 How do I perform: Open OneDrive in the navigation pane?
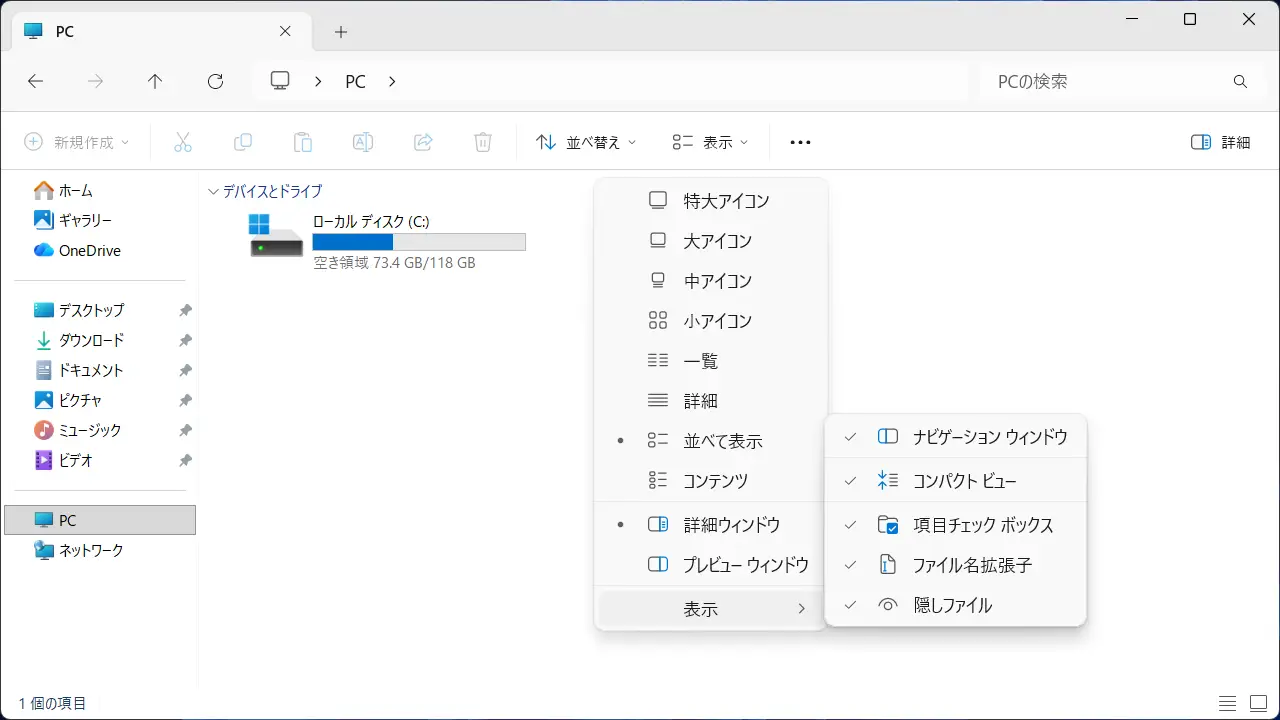pos(89,250)
